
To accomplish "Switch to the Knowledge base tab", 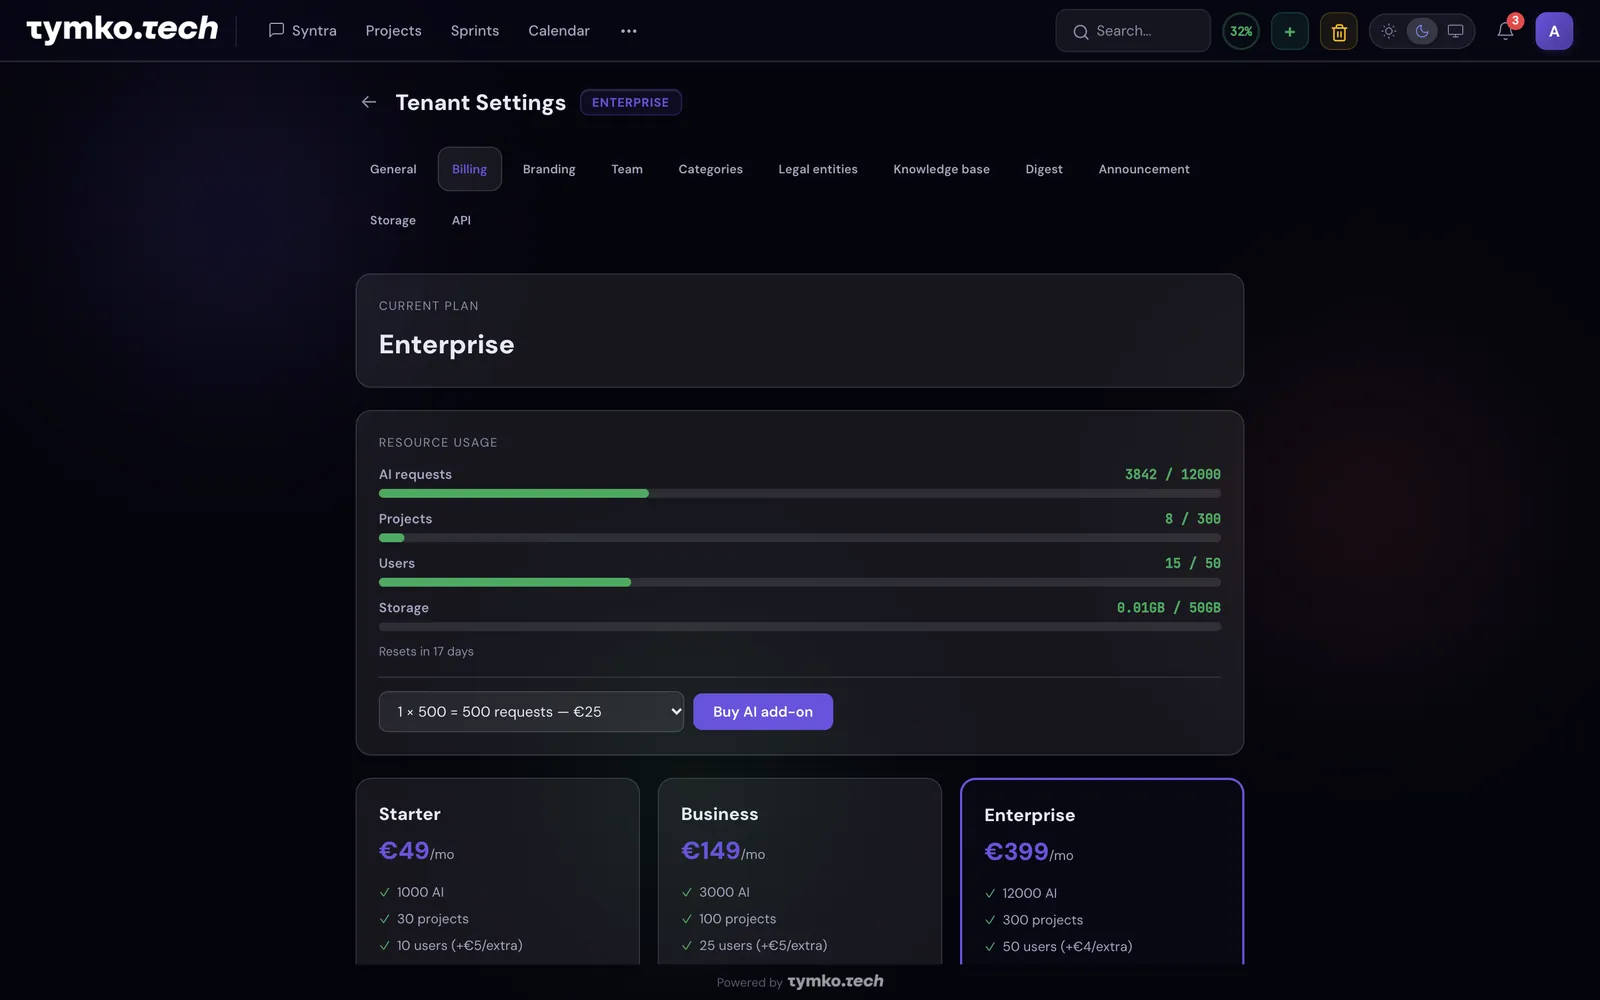I will pos(941,169).
